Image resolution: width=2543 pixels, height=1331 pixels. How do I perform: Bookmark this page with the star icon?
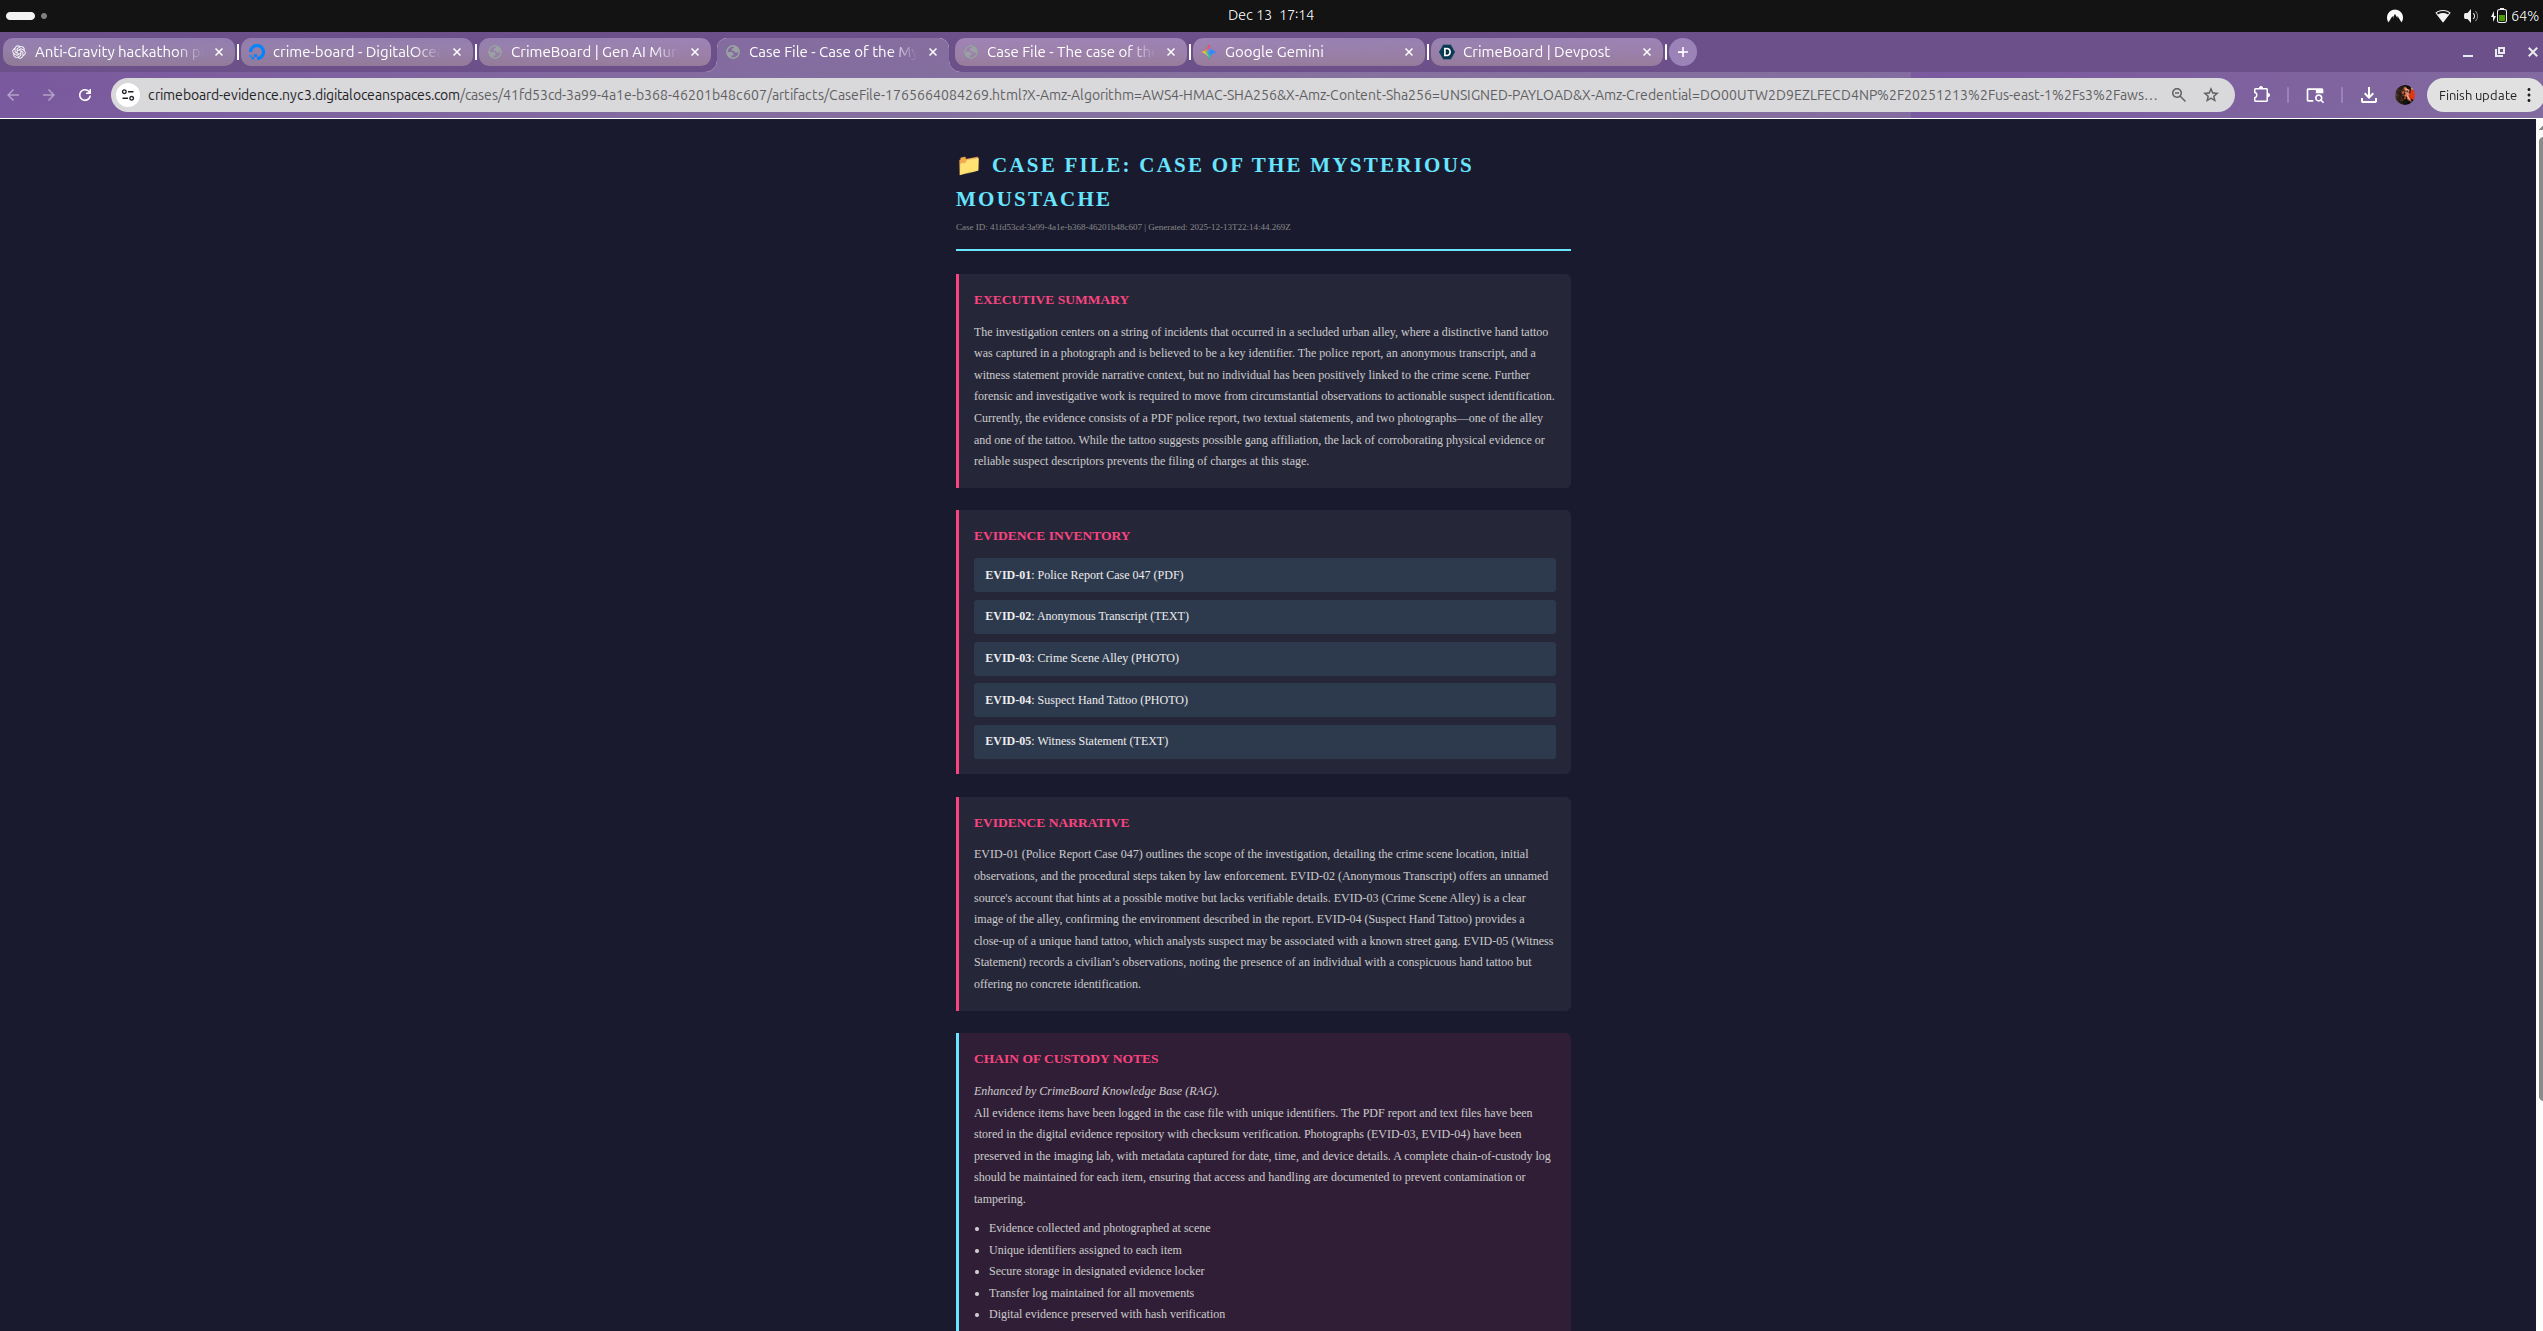click(x=2211, y=95)
